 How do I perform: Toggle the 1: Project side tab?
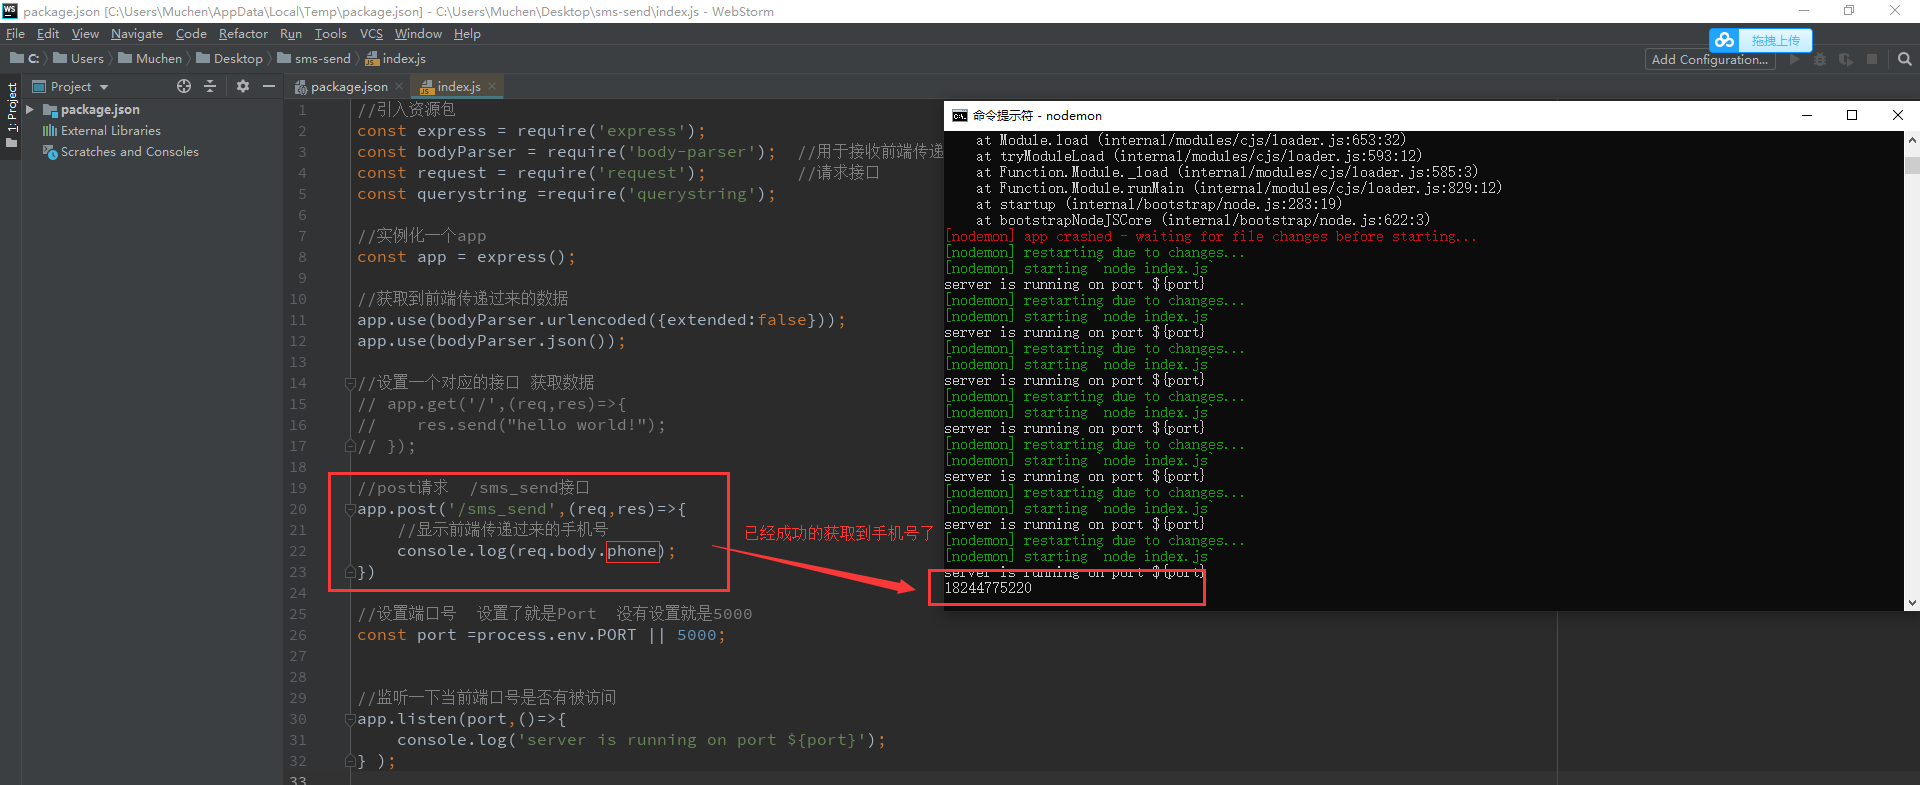click(12, 114)
